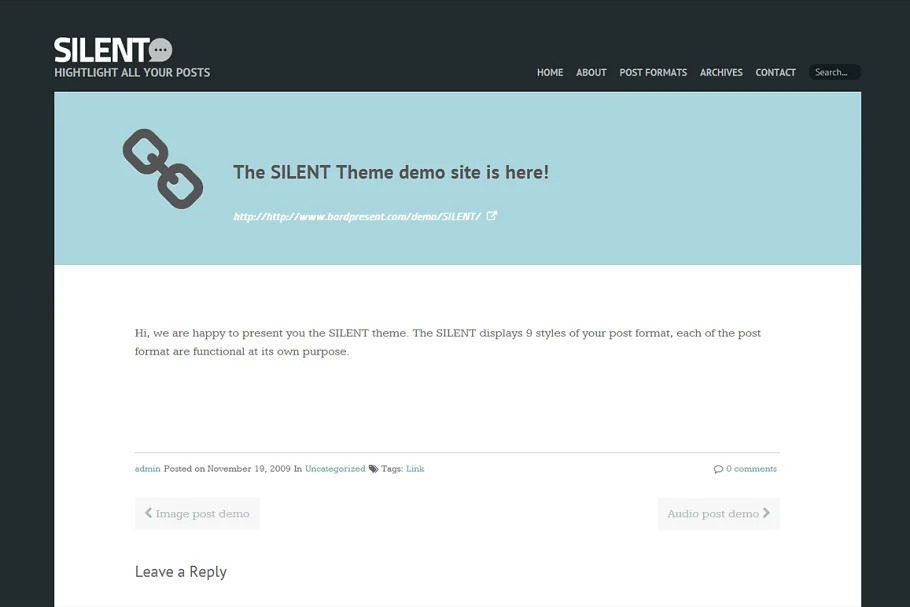Click the SILENT site title logo text
Image resolution: width=910 pixels, height=607 pixels.
tap(102, 50)
